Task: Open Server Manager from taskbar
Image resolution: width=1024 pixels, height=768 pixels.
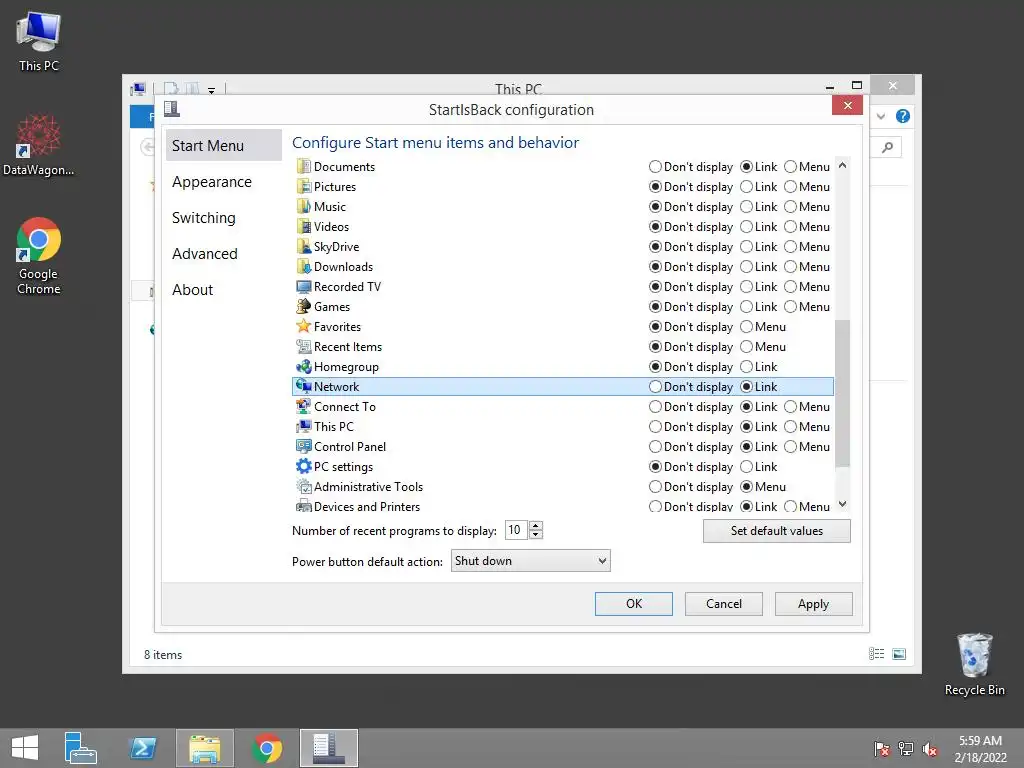Action: 81,748
